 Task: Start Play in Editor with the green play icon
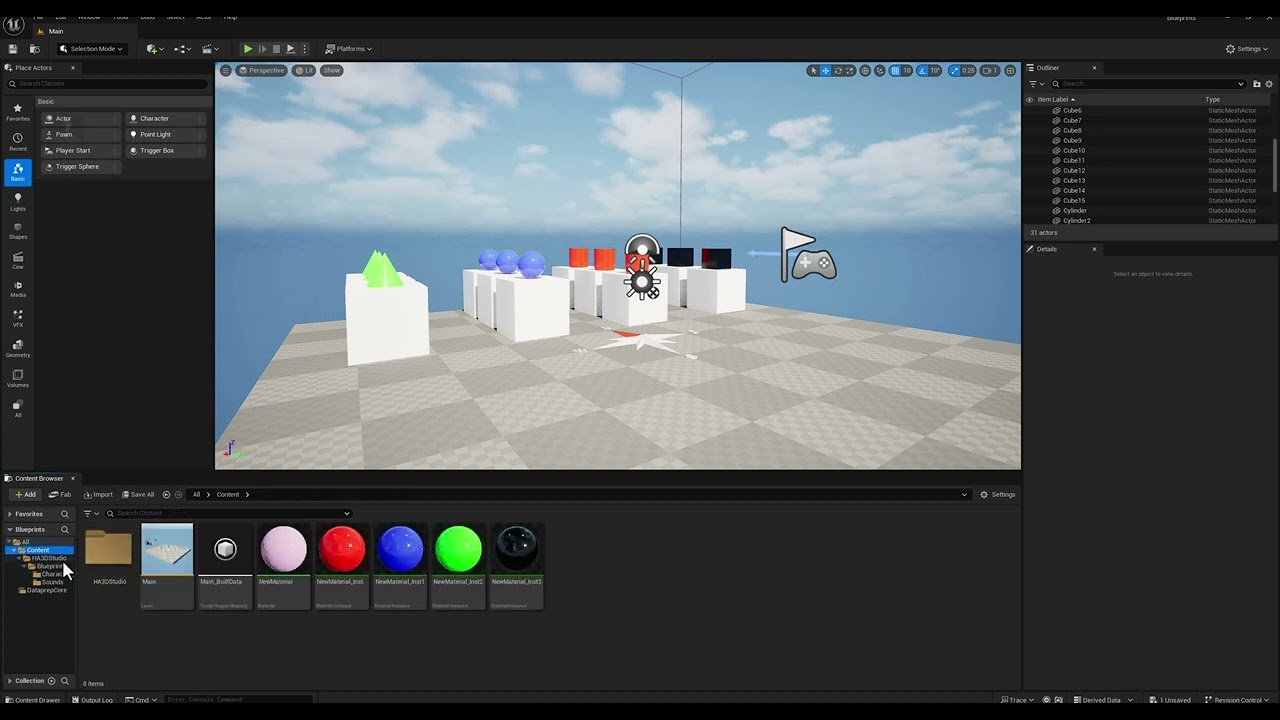[248, 48]
